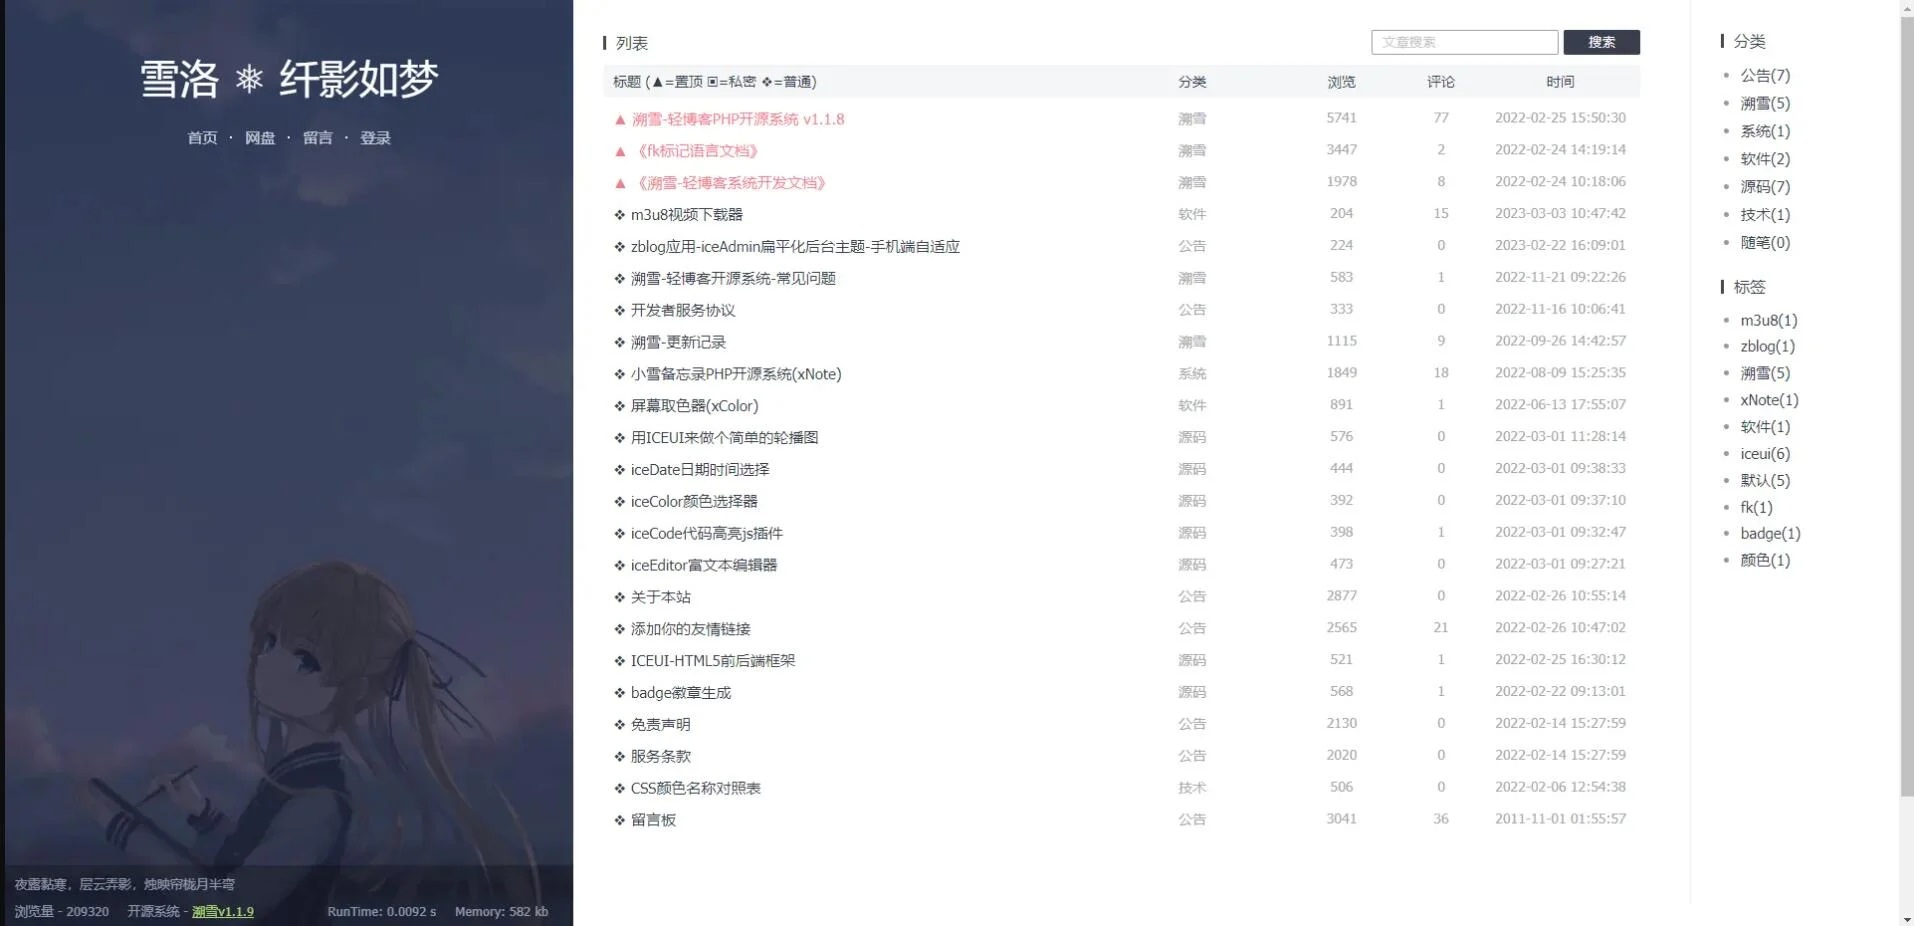The width and height of the screenshot is (1914, 926).
Task: Click the pinned-post triangle icon beside 溯雪-轻博客PHP开源系统
Action: pyautogui.click(x=618, y=118)
